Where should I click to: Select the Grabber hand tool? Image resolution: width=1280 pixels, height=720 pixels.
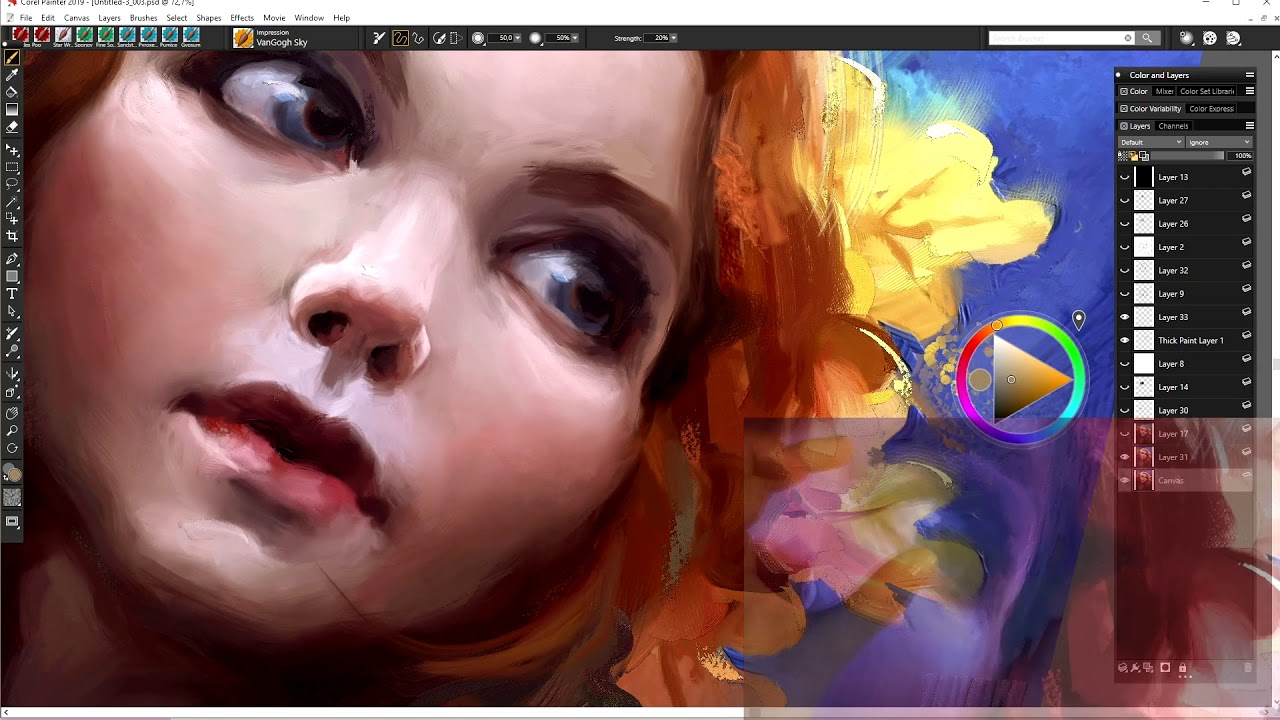pyautogui.click(x=12, y=413)
